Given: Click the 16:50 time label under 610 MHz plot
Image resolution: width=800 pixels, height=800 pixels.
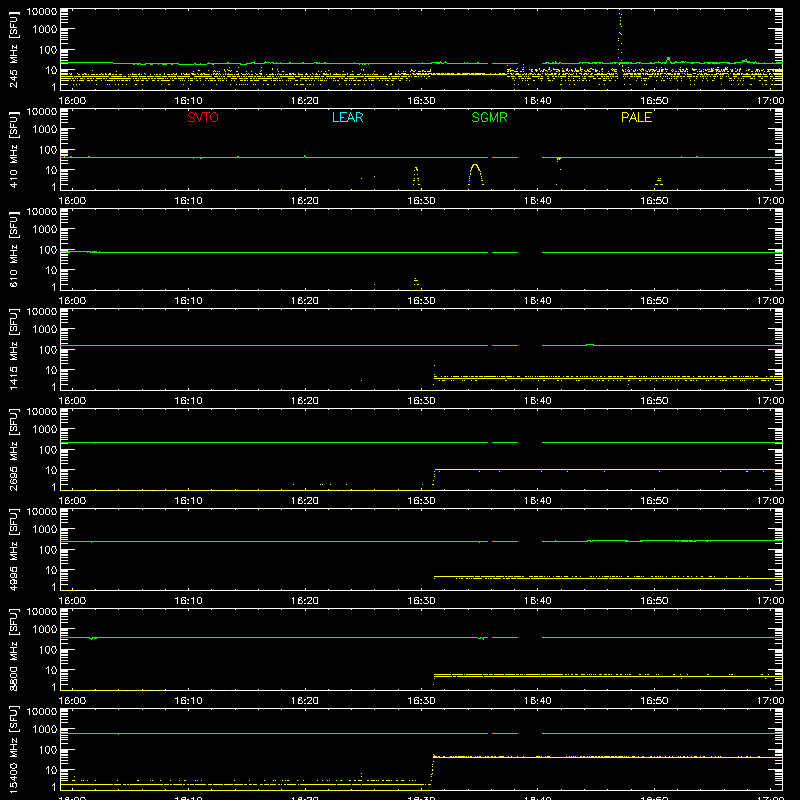Looking at the screenshot, I should click(654, 301).
